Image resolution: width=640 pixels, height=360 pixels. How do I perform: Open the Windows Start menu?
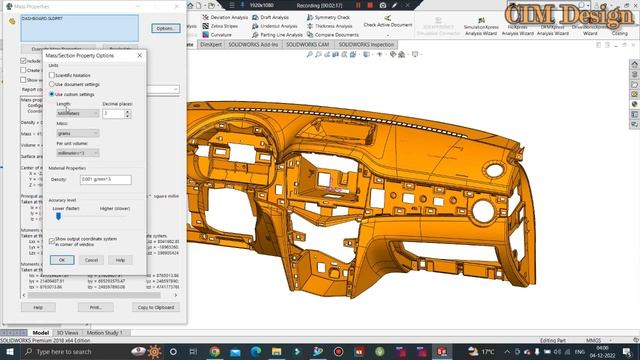click(x=10, y=351)
